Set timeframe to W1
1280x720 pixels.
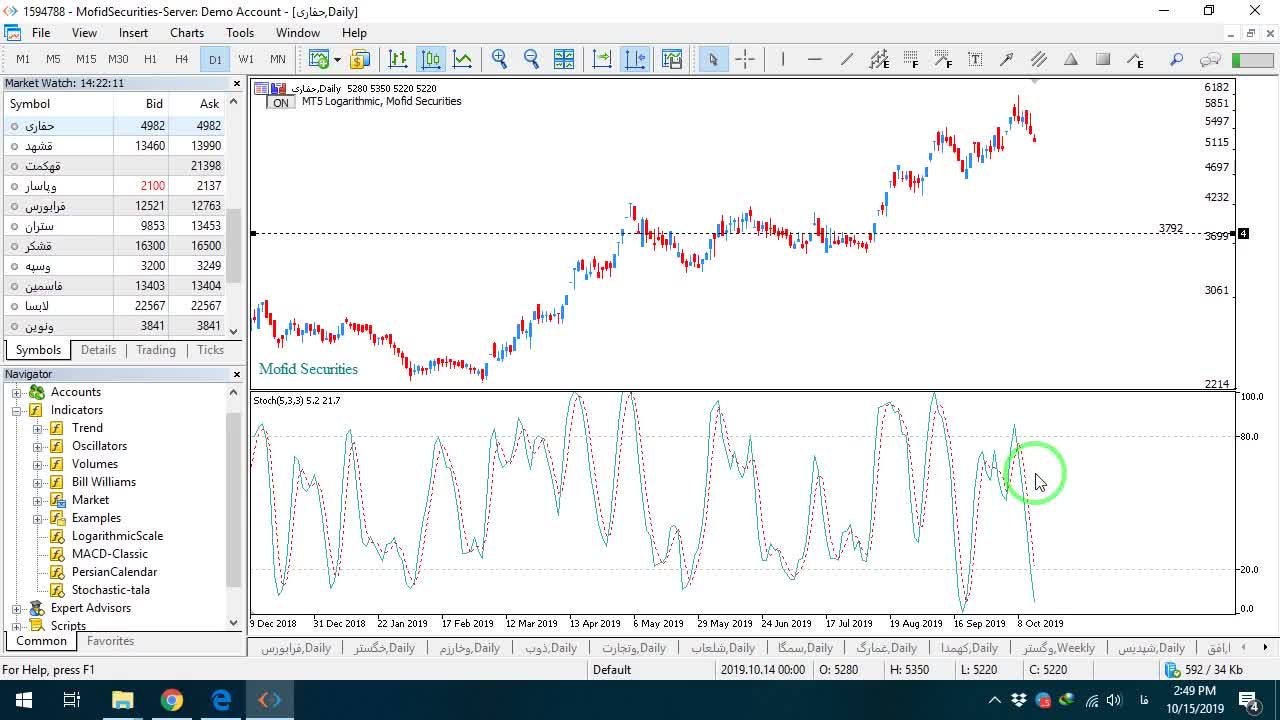246,59
